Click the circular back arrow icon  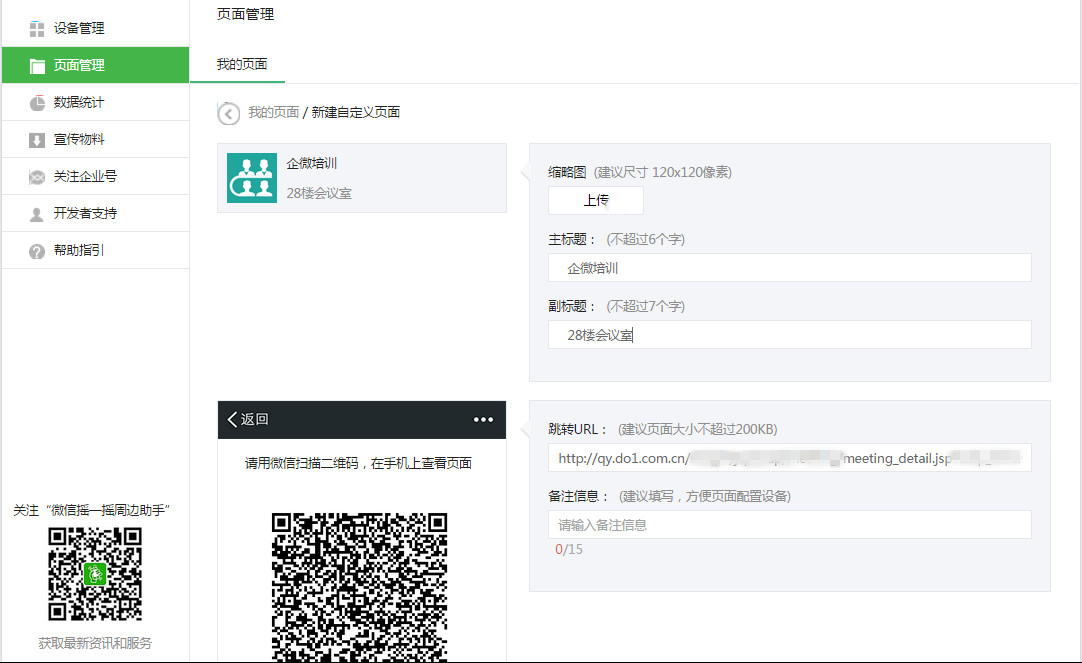(228, 113)
